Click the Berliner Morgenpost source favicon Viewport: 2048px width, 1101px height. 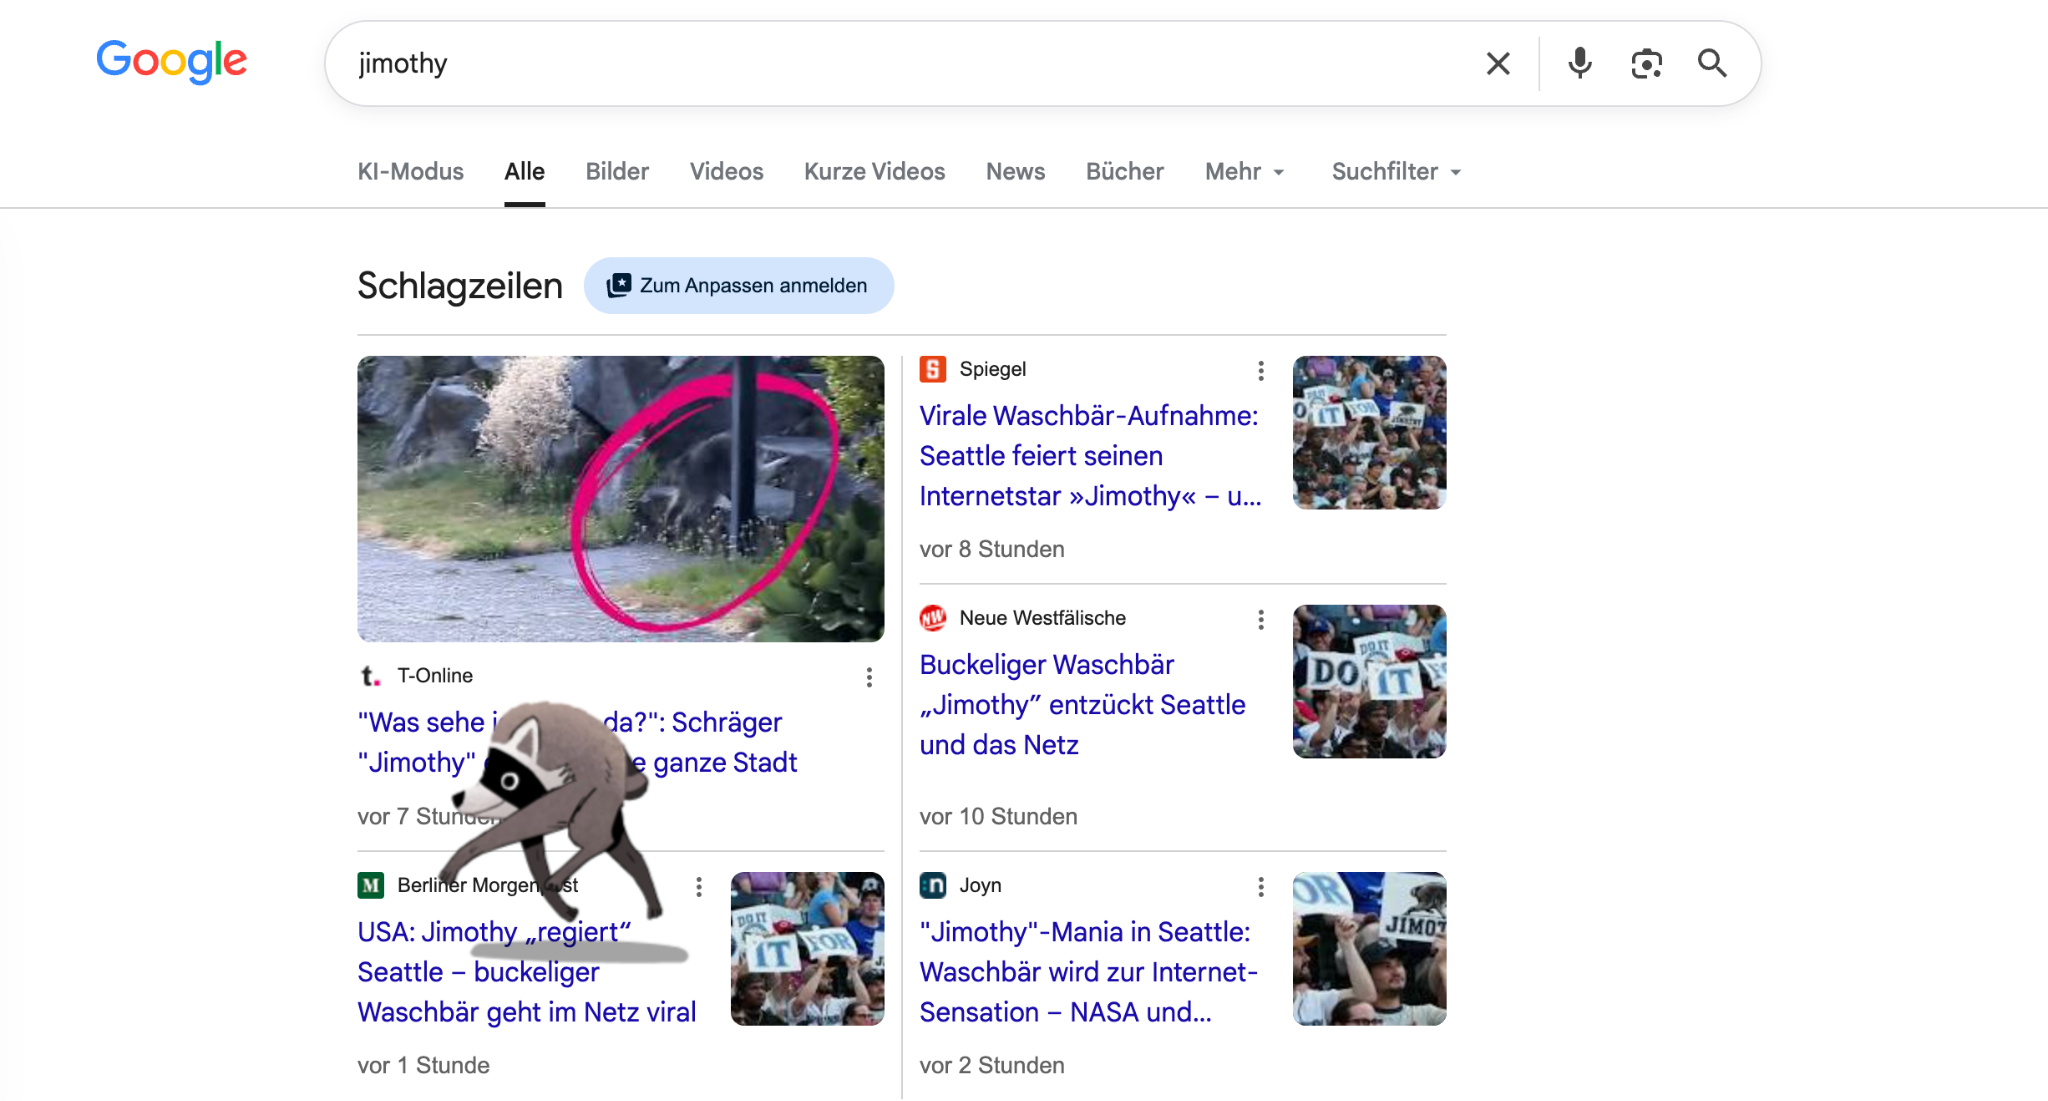pos(371,885)
